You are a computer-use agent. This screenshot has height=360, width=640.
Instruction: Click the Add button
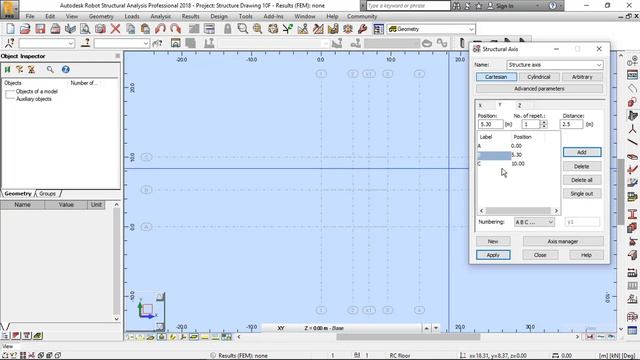click(582, 152)
